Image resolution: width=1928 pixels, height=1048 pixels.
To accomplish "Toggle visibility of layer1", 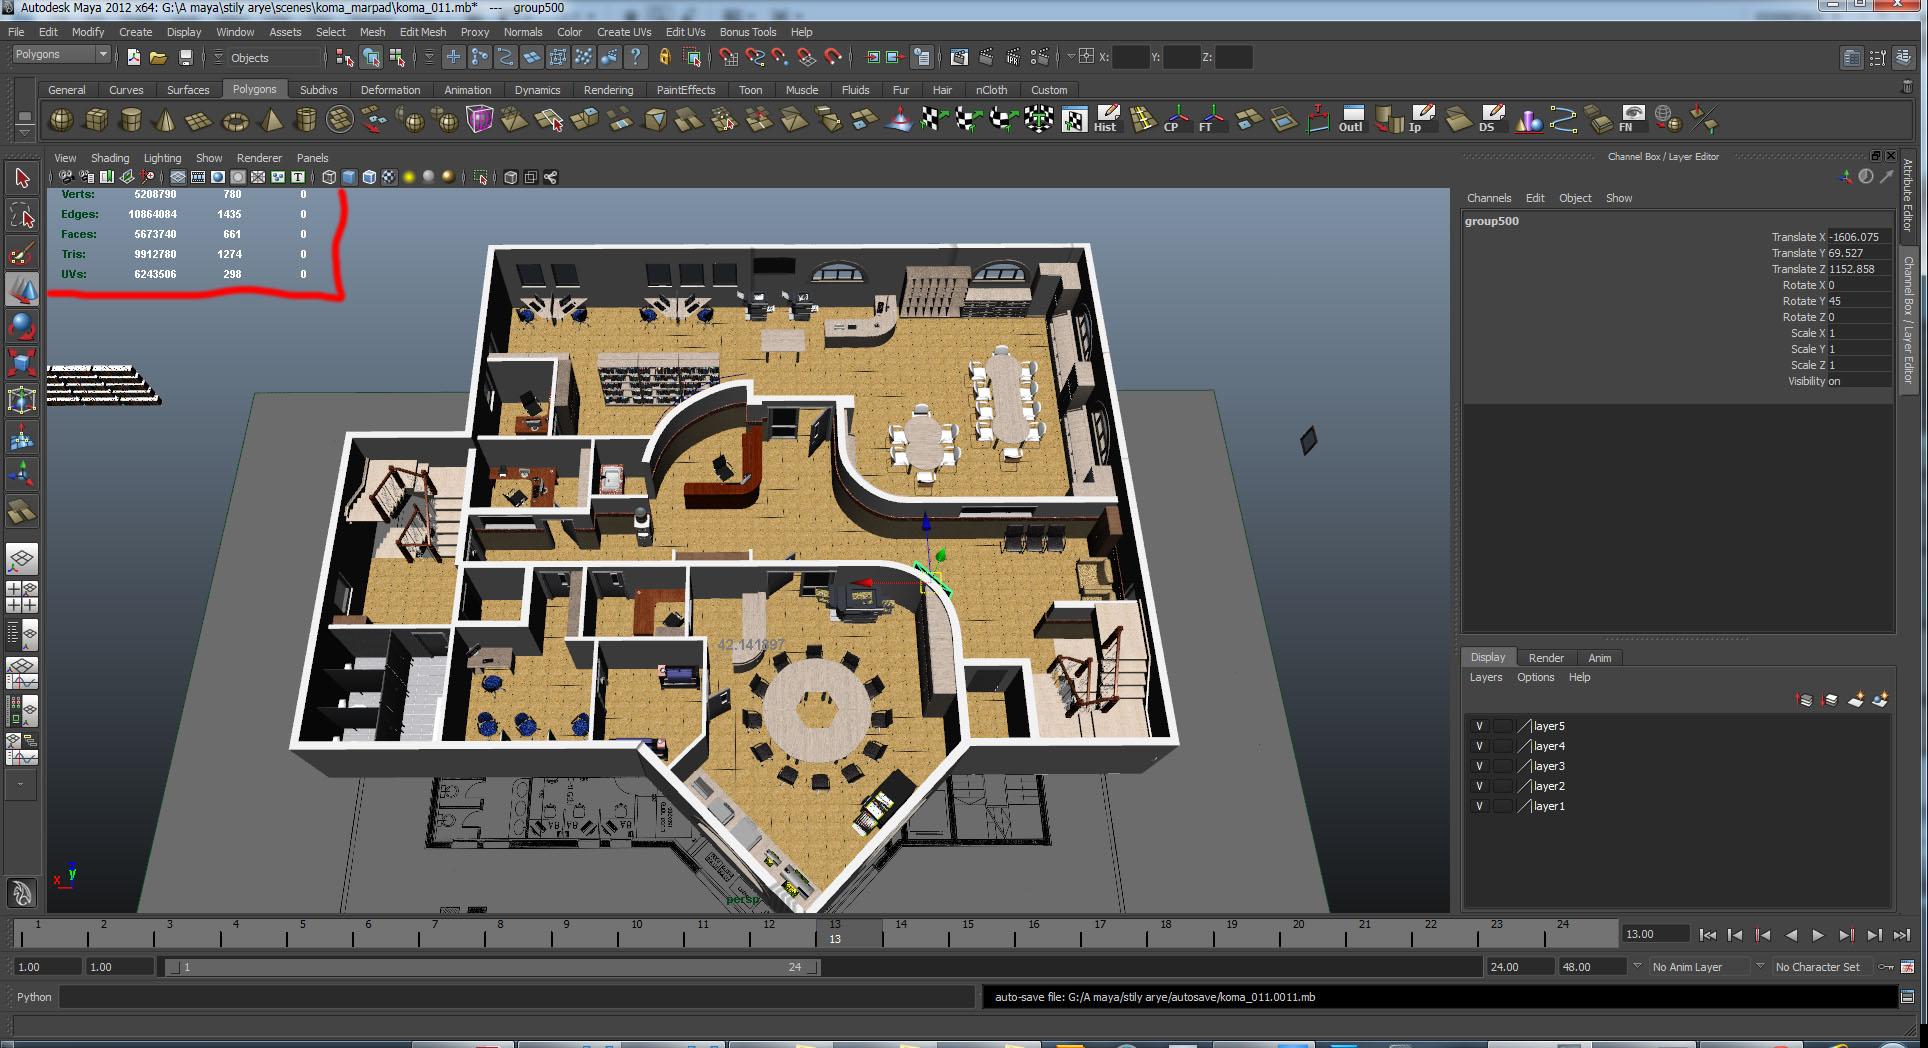I will tap(1479, 806).
